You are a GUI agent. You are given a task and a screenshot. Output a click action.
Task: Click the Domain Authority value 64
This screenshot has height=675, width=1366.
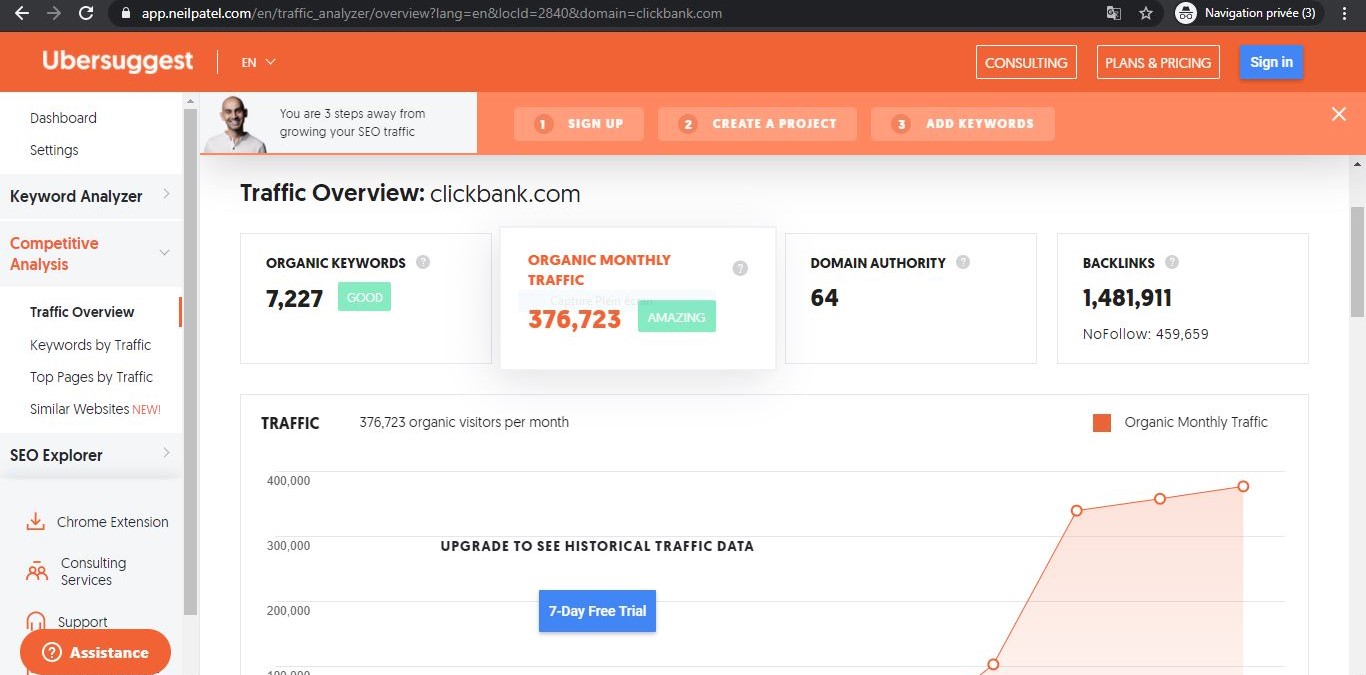825,298
